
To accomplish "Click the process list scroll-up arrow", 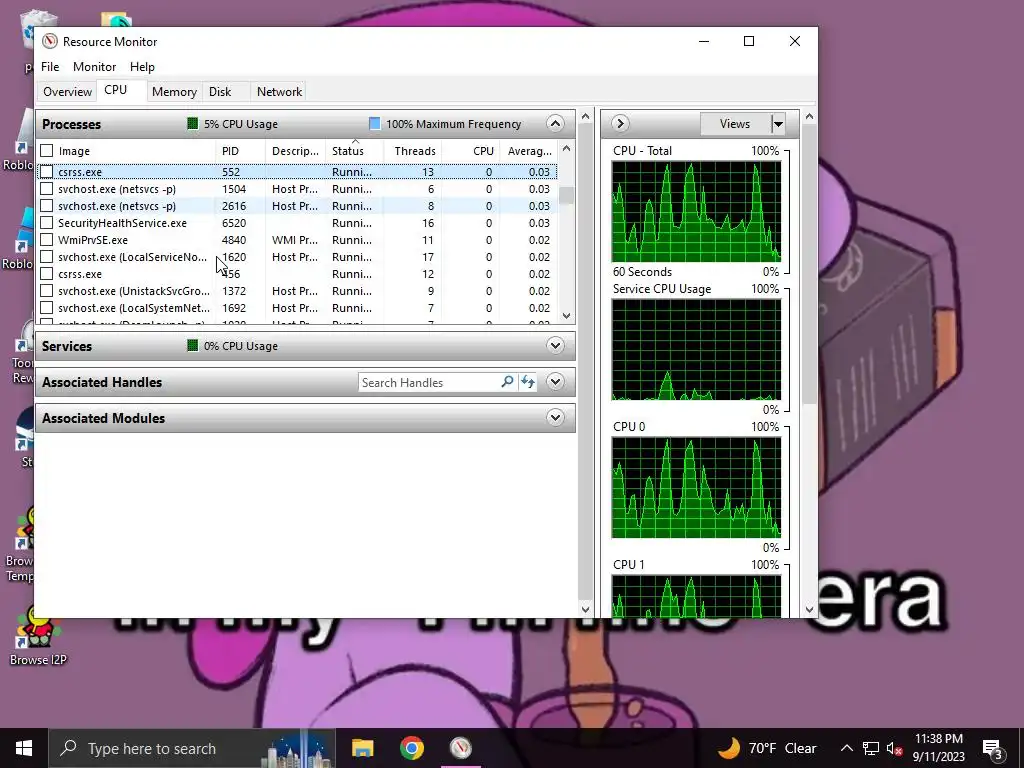I will tap(566, 149).
